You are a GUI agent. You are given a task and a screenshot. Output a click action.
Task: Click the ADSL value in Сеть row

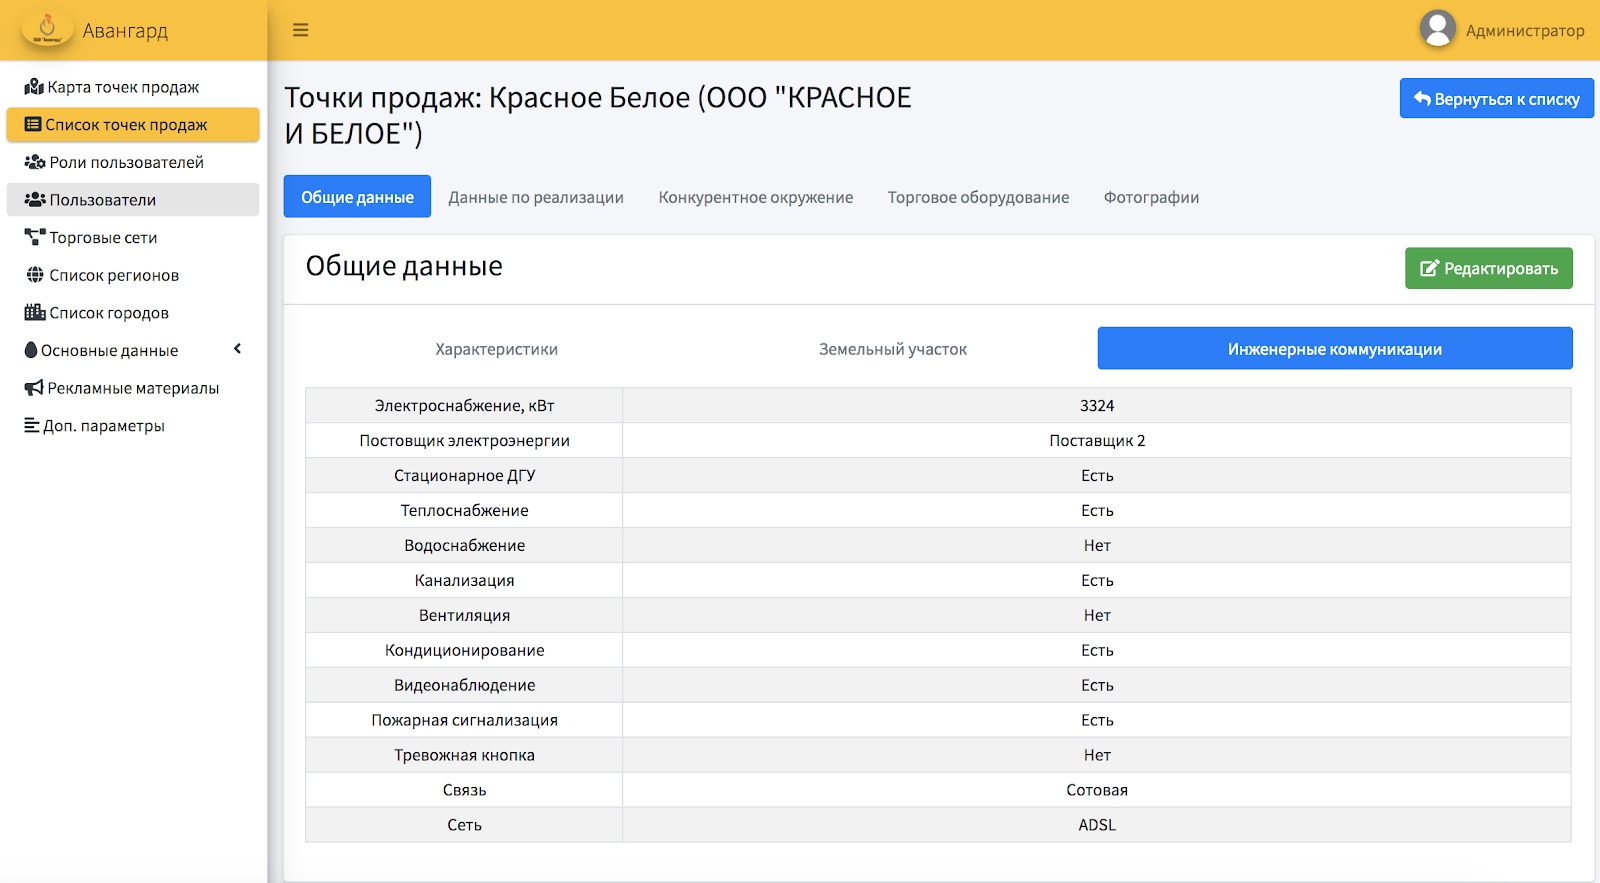coord(1097,825)
